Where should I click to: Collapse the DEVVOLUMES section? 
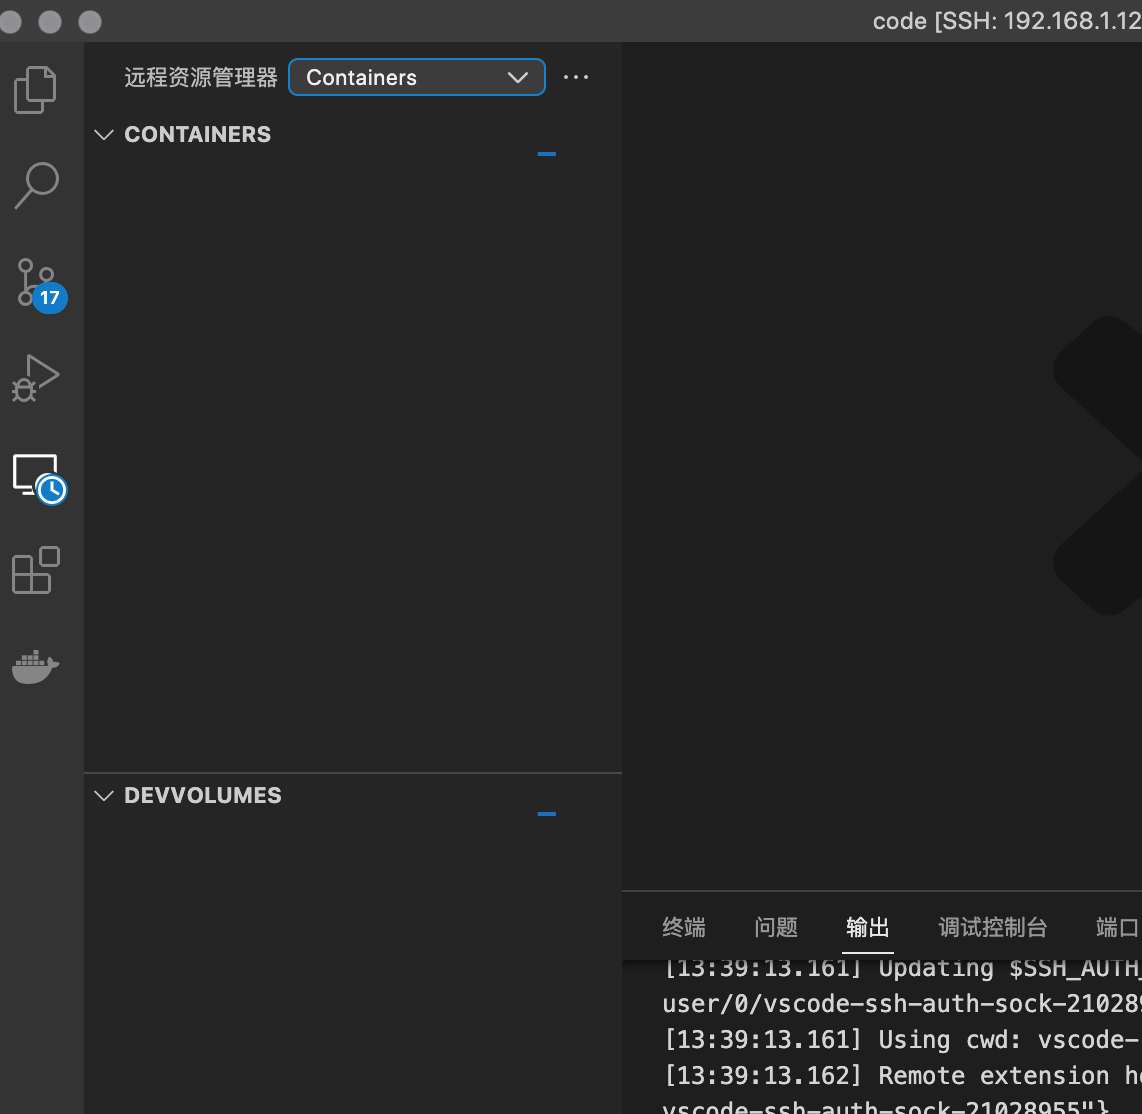coord(104,795)
